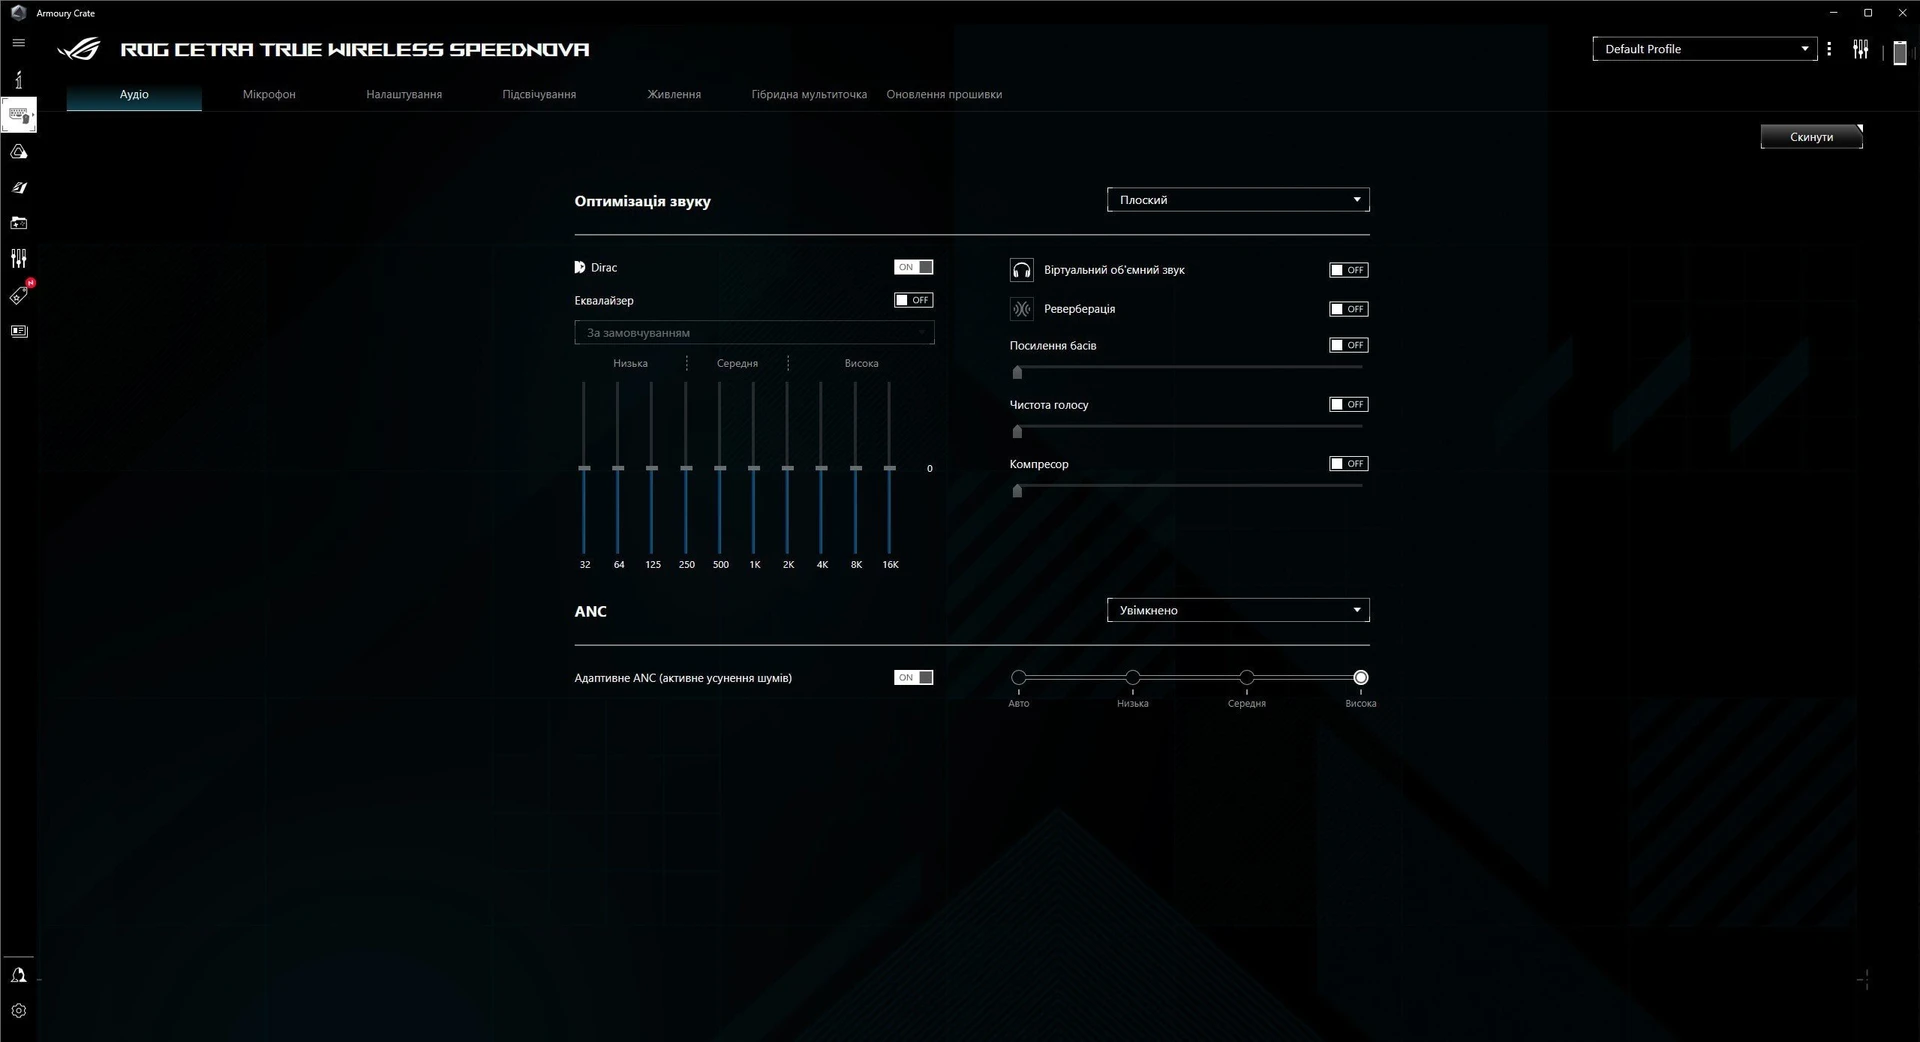Open GameVisual icon in sidebar
This screenshot has width=1920, height=1042.
pyautogui.click(x=18, y=187)
